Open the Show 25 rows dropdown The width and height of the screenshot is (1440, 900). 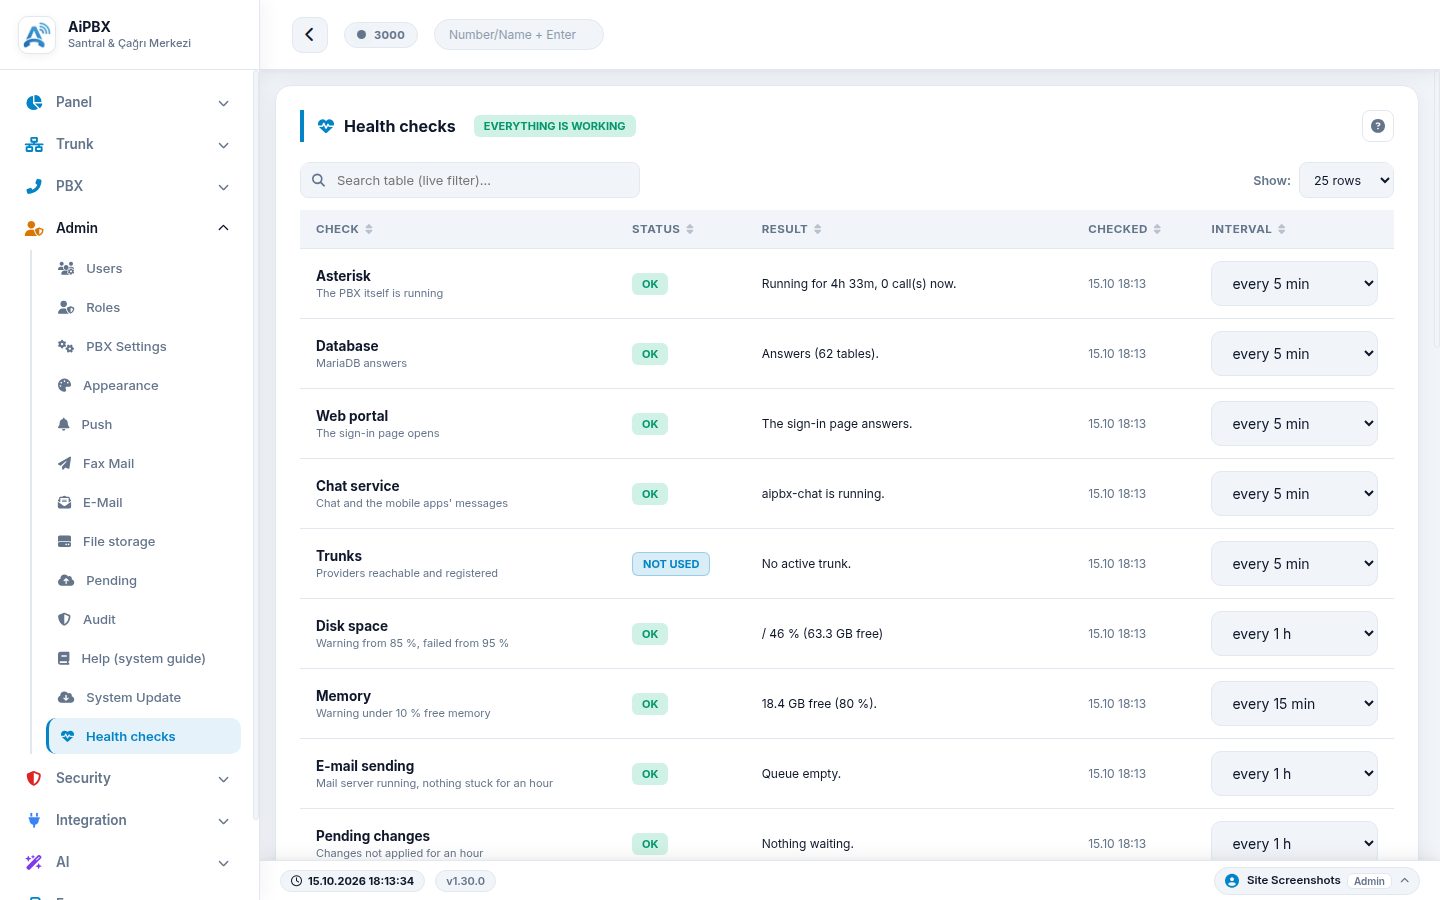(1346, 180)
